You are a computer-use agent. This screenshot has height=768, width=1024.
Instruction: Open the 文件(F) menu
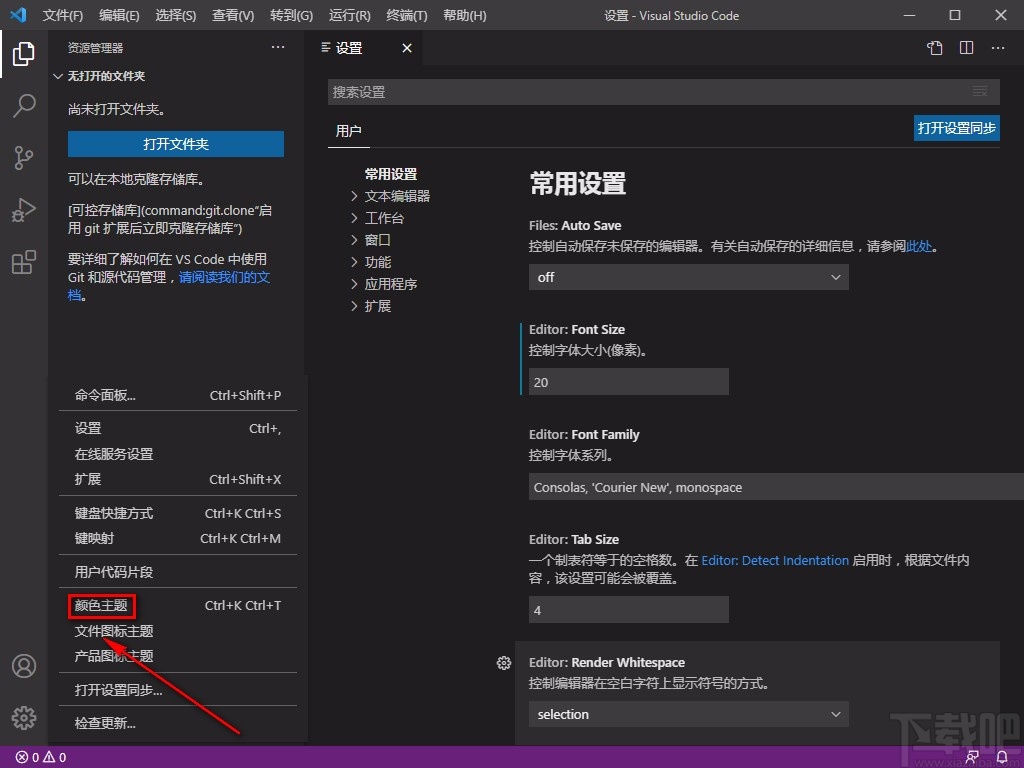(63, 15)
